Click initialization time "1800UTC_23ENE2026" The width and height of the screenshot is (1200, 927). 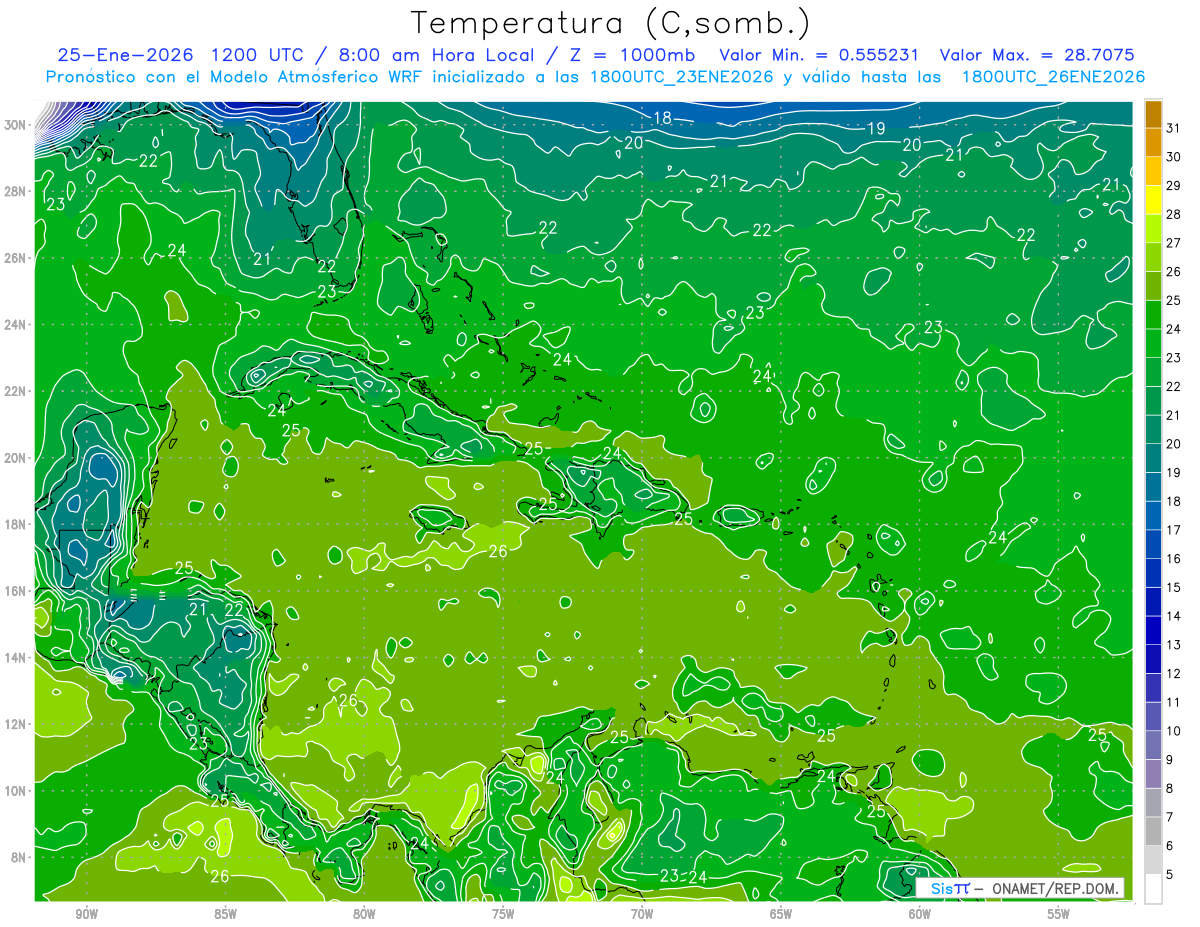click(680, 77)
